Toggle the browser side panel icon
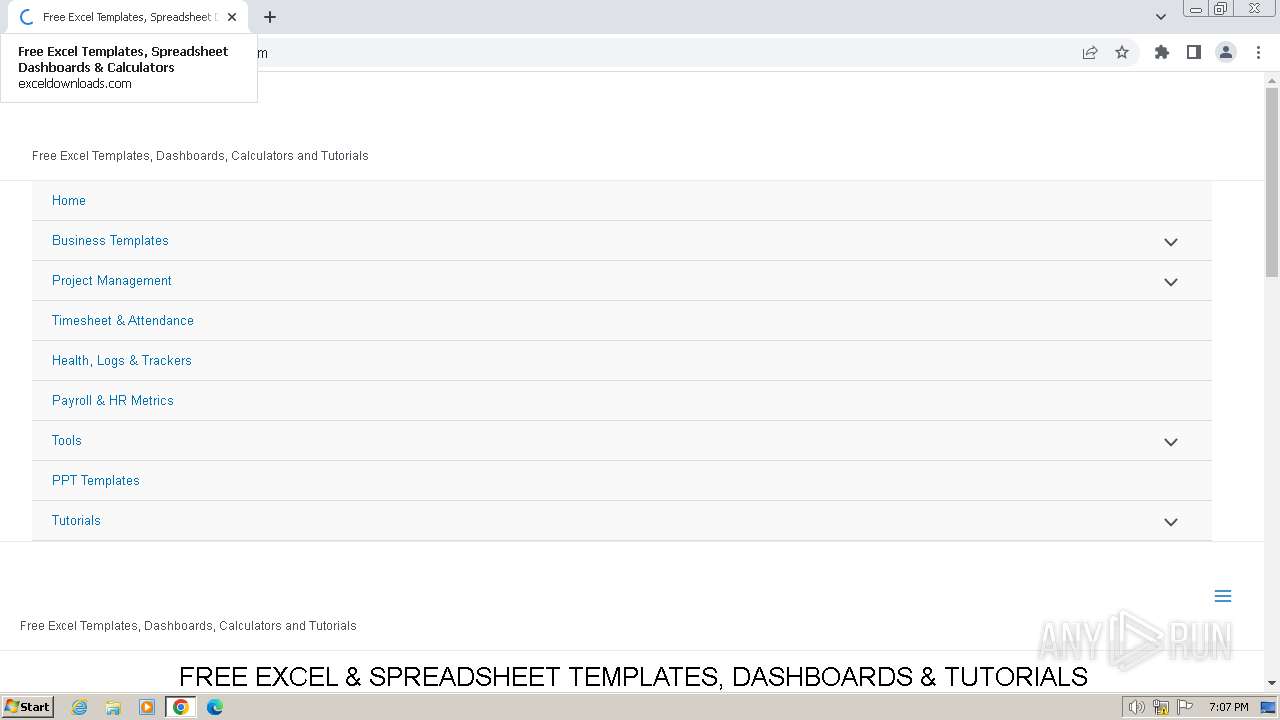The image size is (1280, 720). tap(1194, 53)
